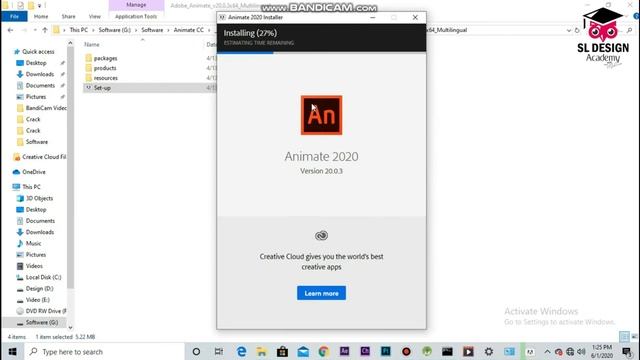Show hidden system tray icons

[x=547, y=351]
